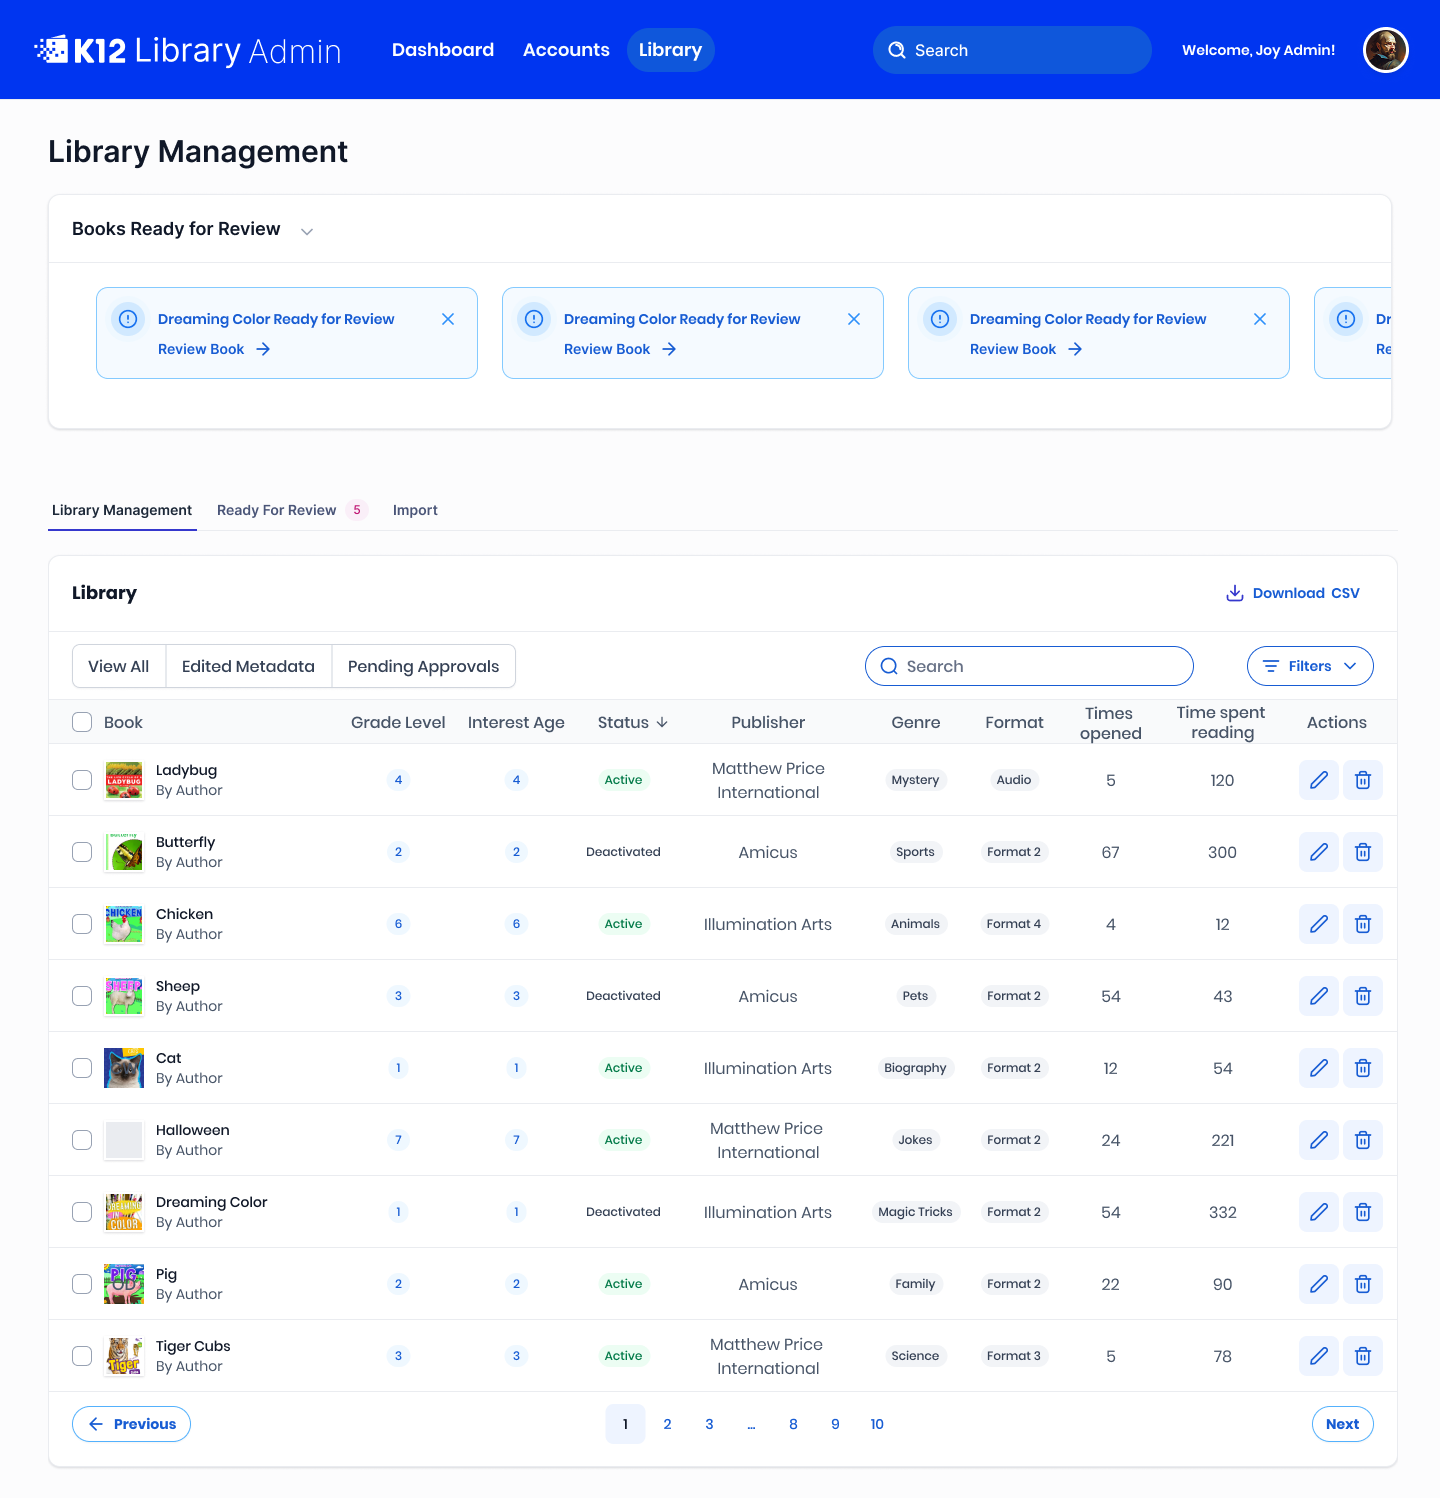Switch to Edited Metadata view
The height and width of the screenshot is (1498, 1440).
pos(248,666)
